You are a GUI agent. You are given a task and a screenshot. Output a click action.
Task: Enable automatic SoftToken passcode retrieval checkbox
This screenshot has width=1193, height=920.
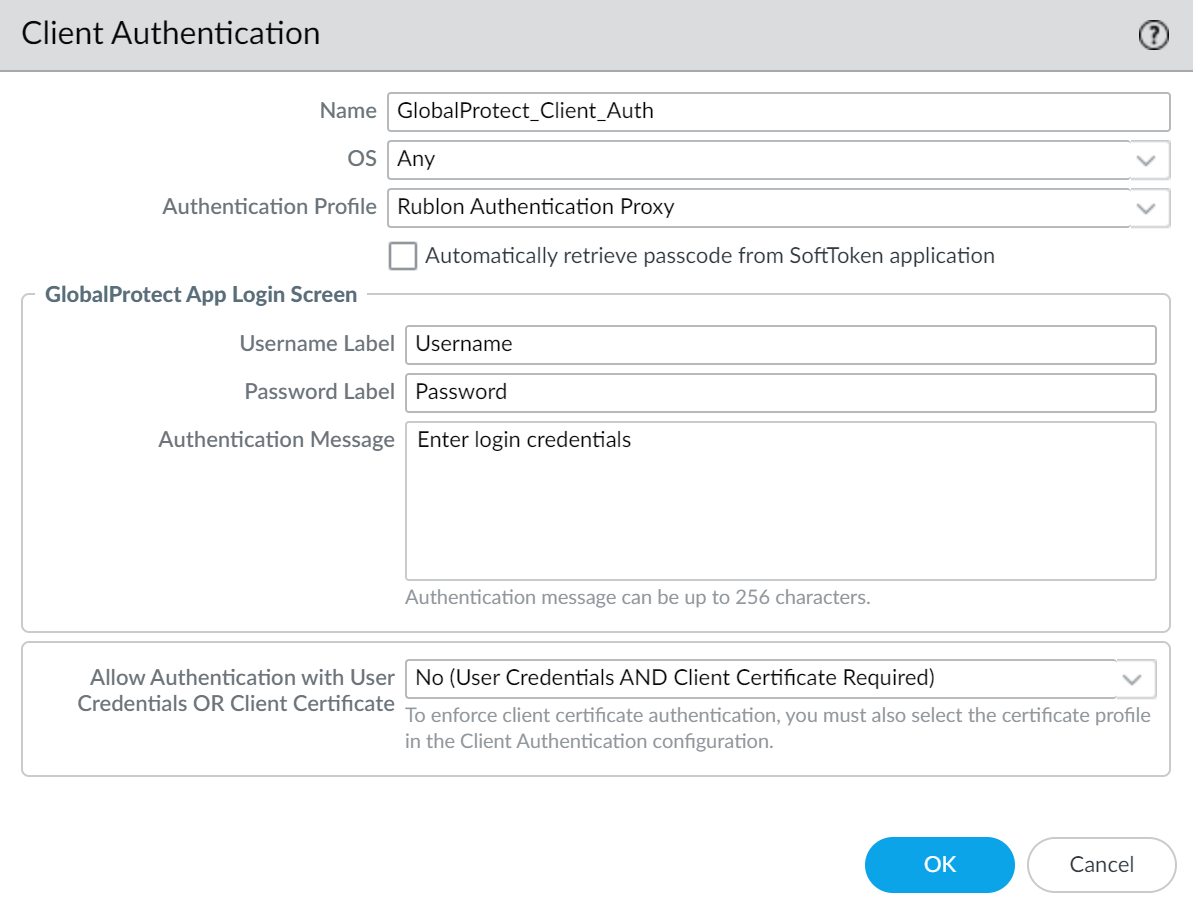pyautogui.click(x=403, y=256)
